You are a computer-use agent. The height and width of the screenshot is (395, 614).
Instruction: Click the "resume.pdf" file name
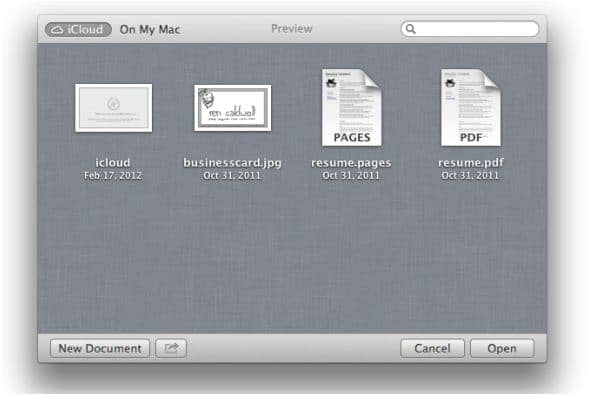pyautogui.click(x=471, y=163)
